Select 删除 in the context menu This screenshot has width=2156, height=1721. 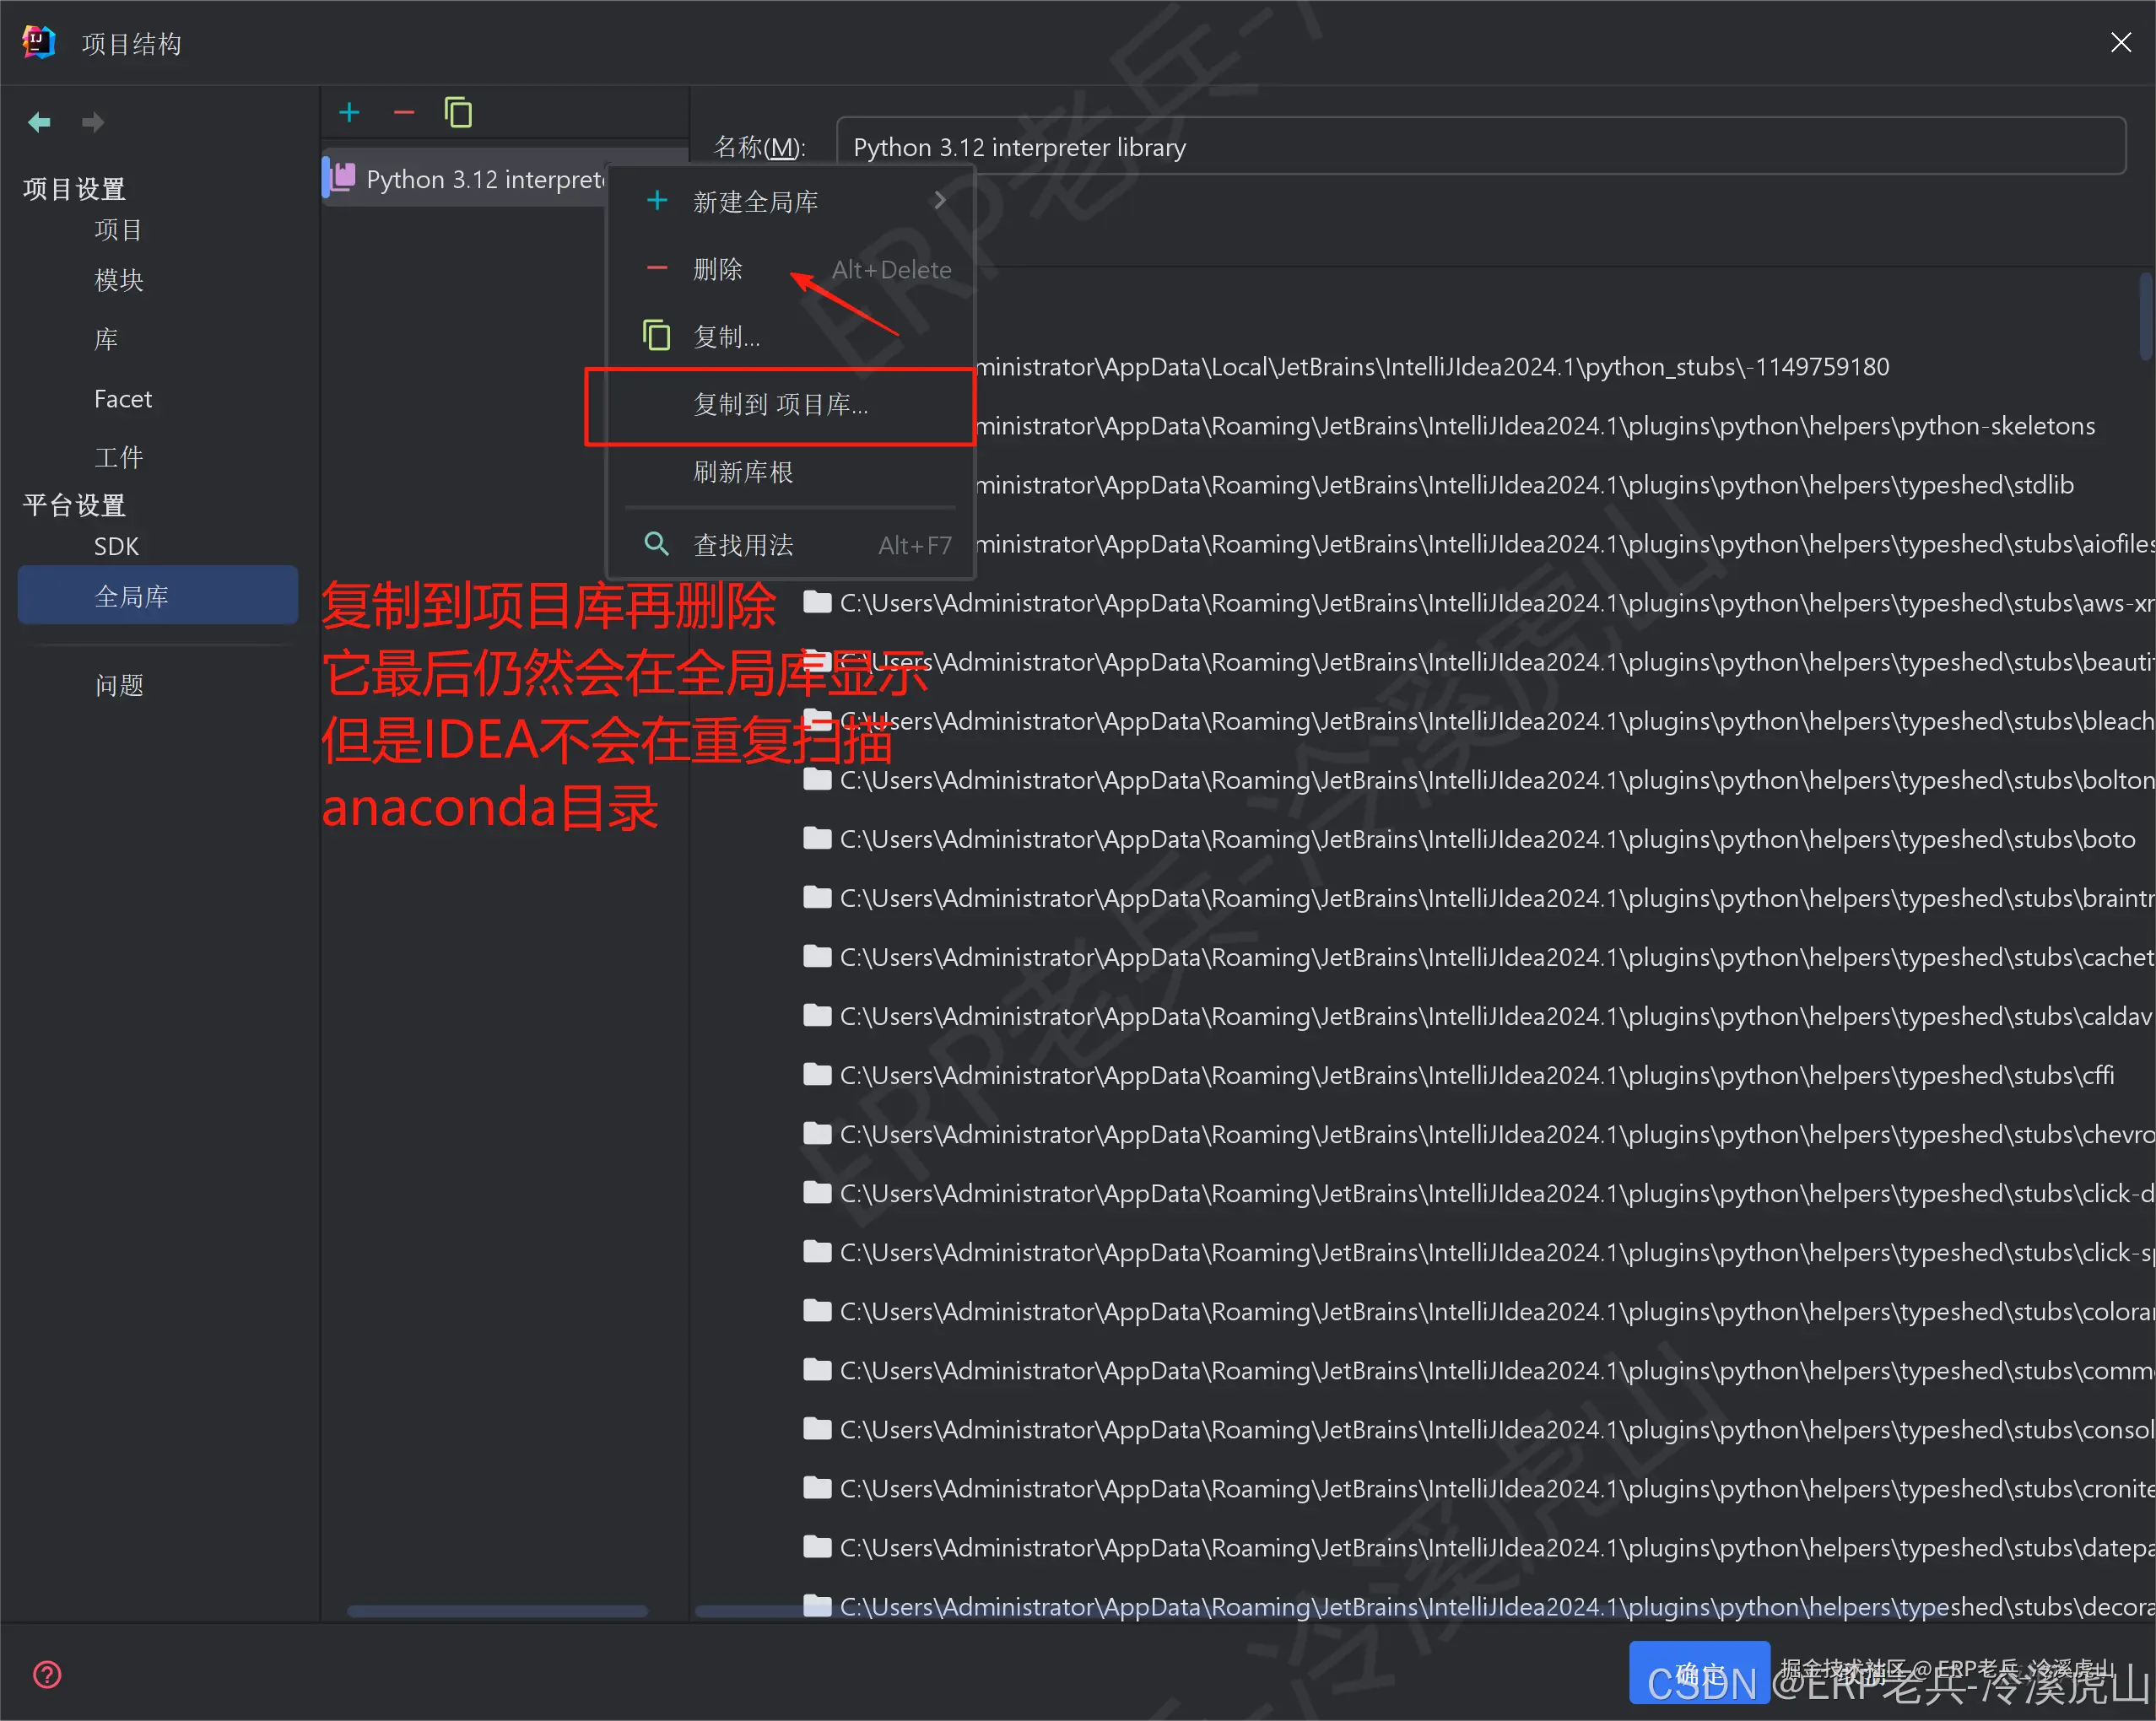coord(718,269)
